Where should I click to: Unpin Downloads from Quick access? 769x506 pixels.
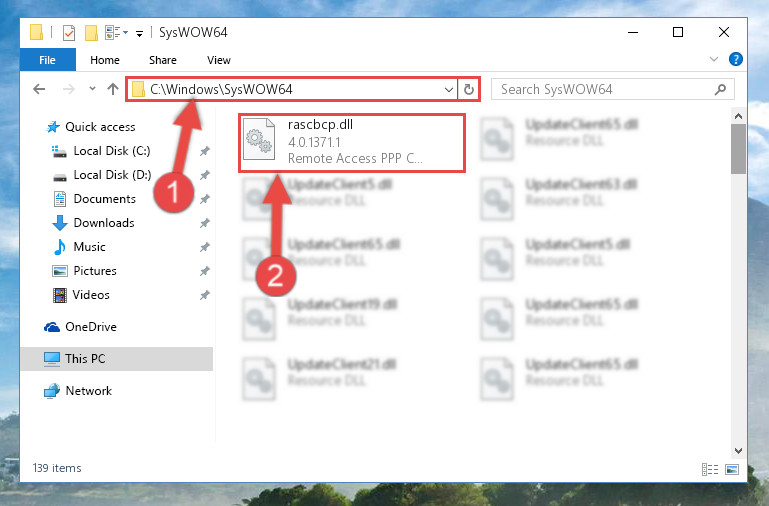point(205,223)
